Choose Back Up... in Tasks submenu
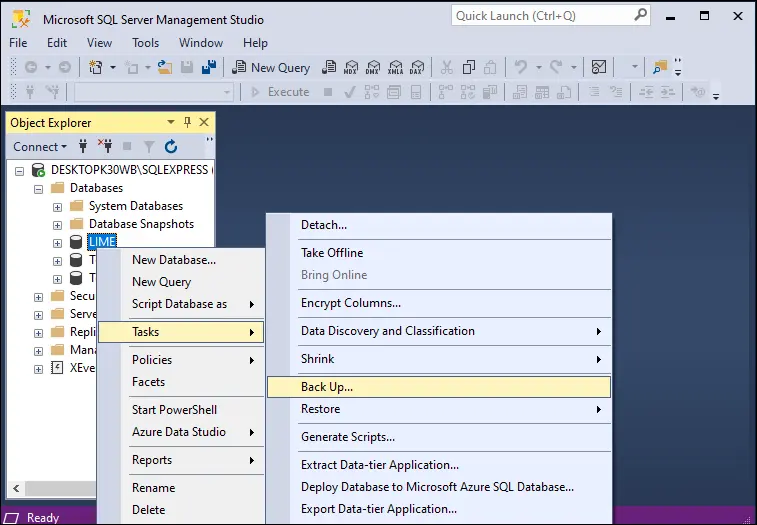Image resolution: width=757 pixels, height=525 pixels. tap(439, 387)
